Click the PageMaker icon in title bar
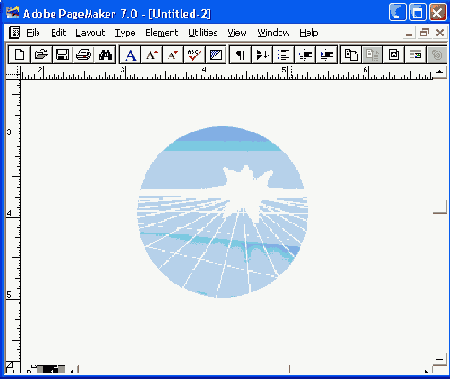 tap(12, 13)
